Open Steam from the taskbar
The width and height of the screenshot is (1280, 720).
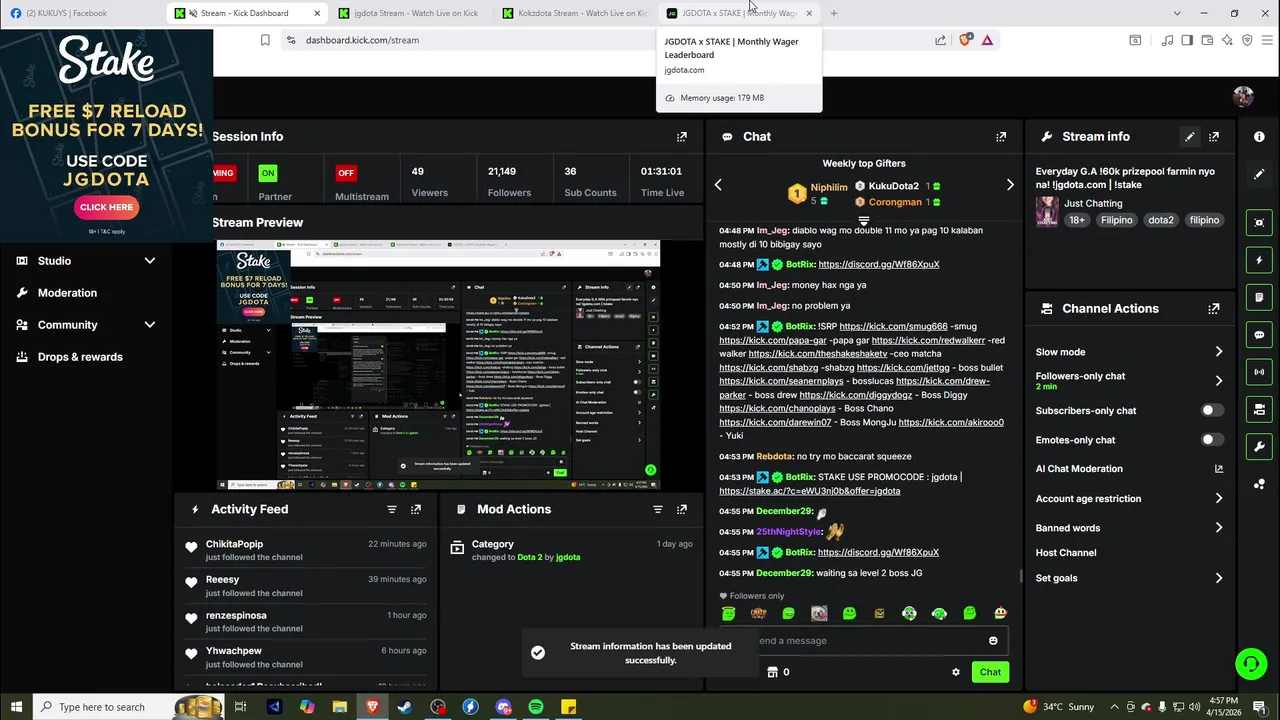tap(405, 707)
